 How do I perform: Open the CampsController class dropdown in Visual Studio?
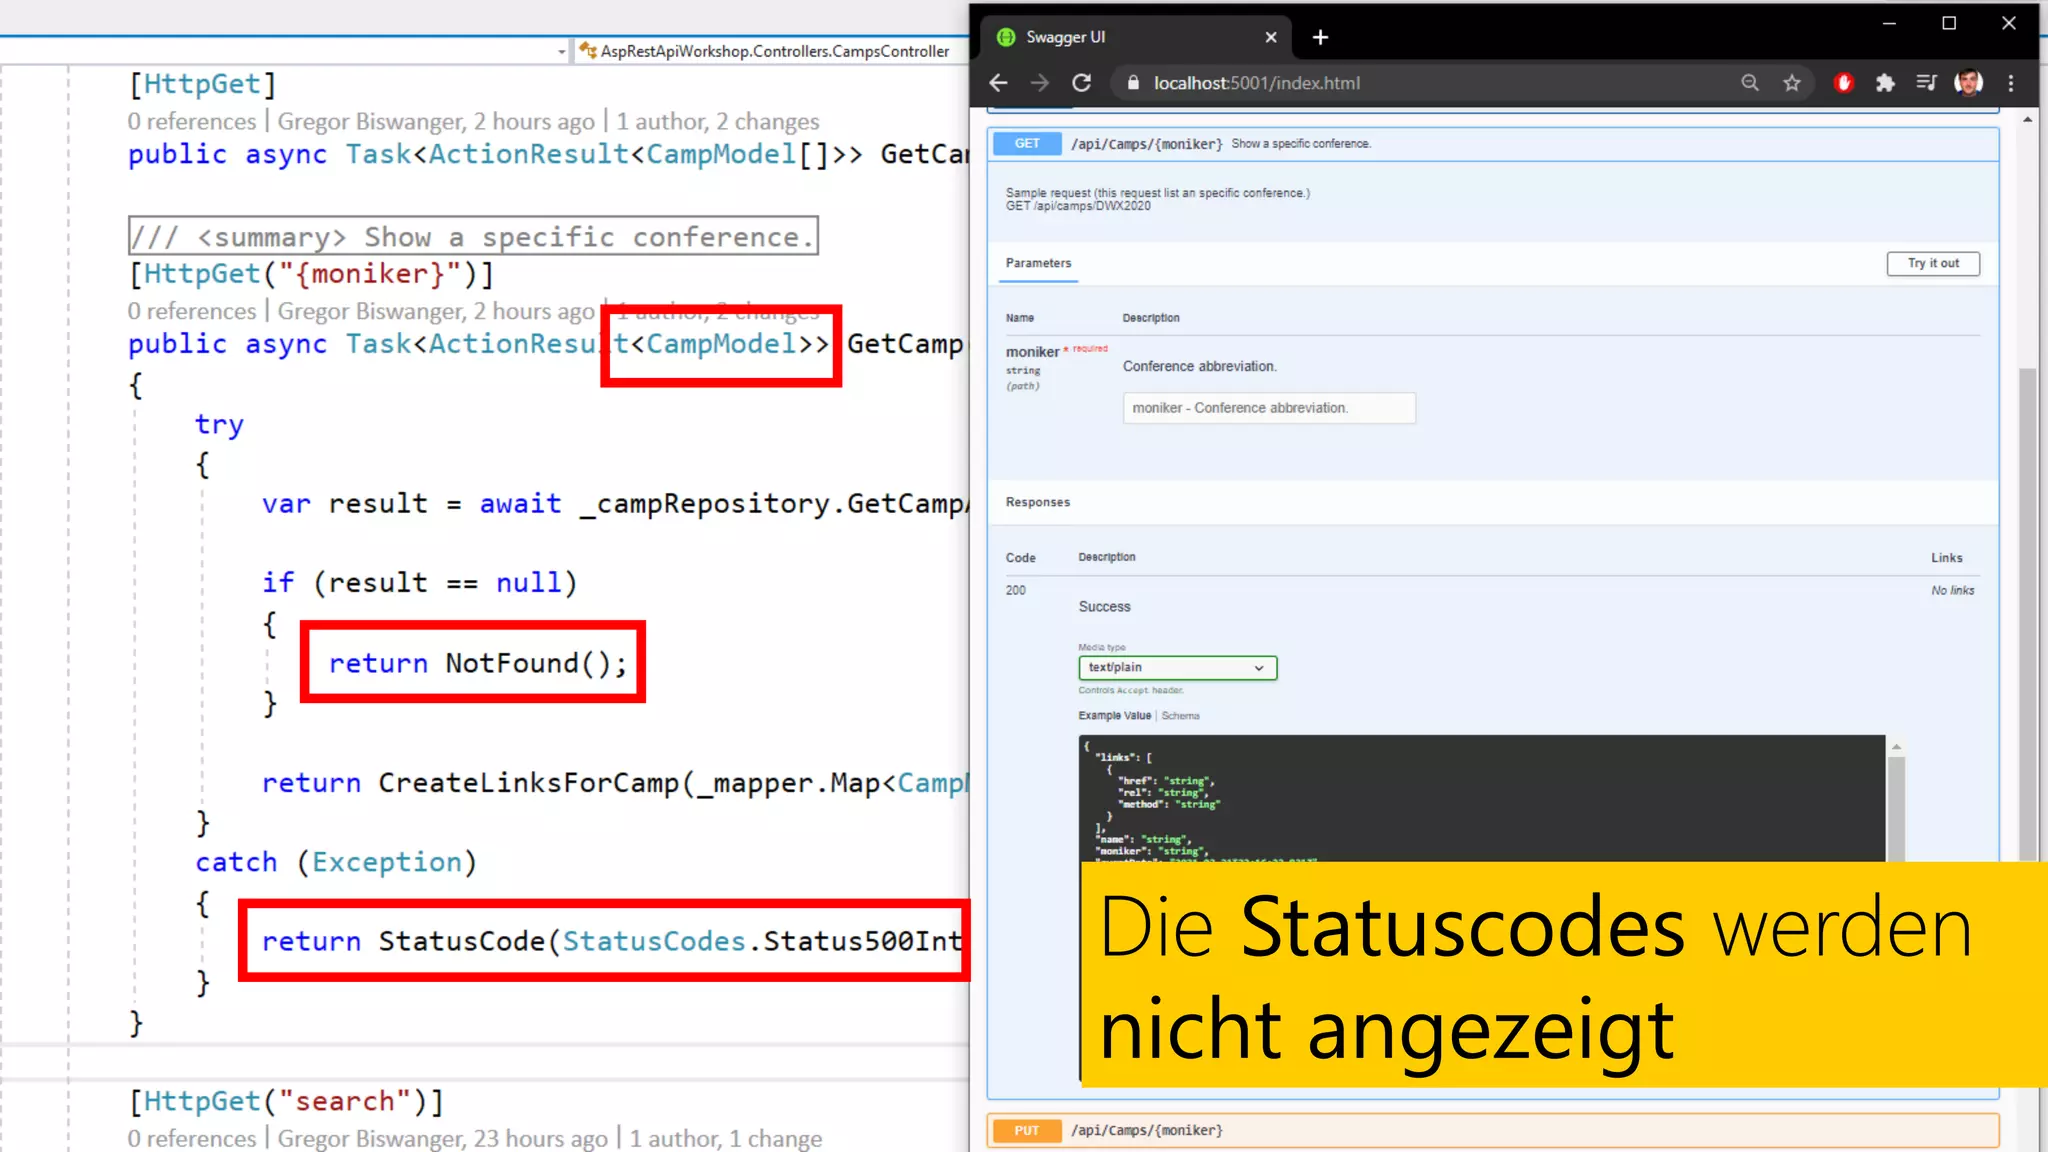(x=774, y=51)
